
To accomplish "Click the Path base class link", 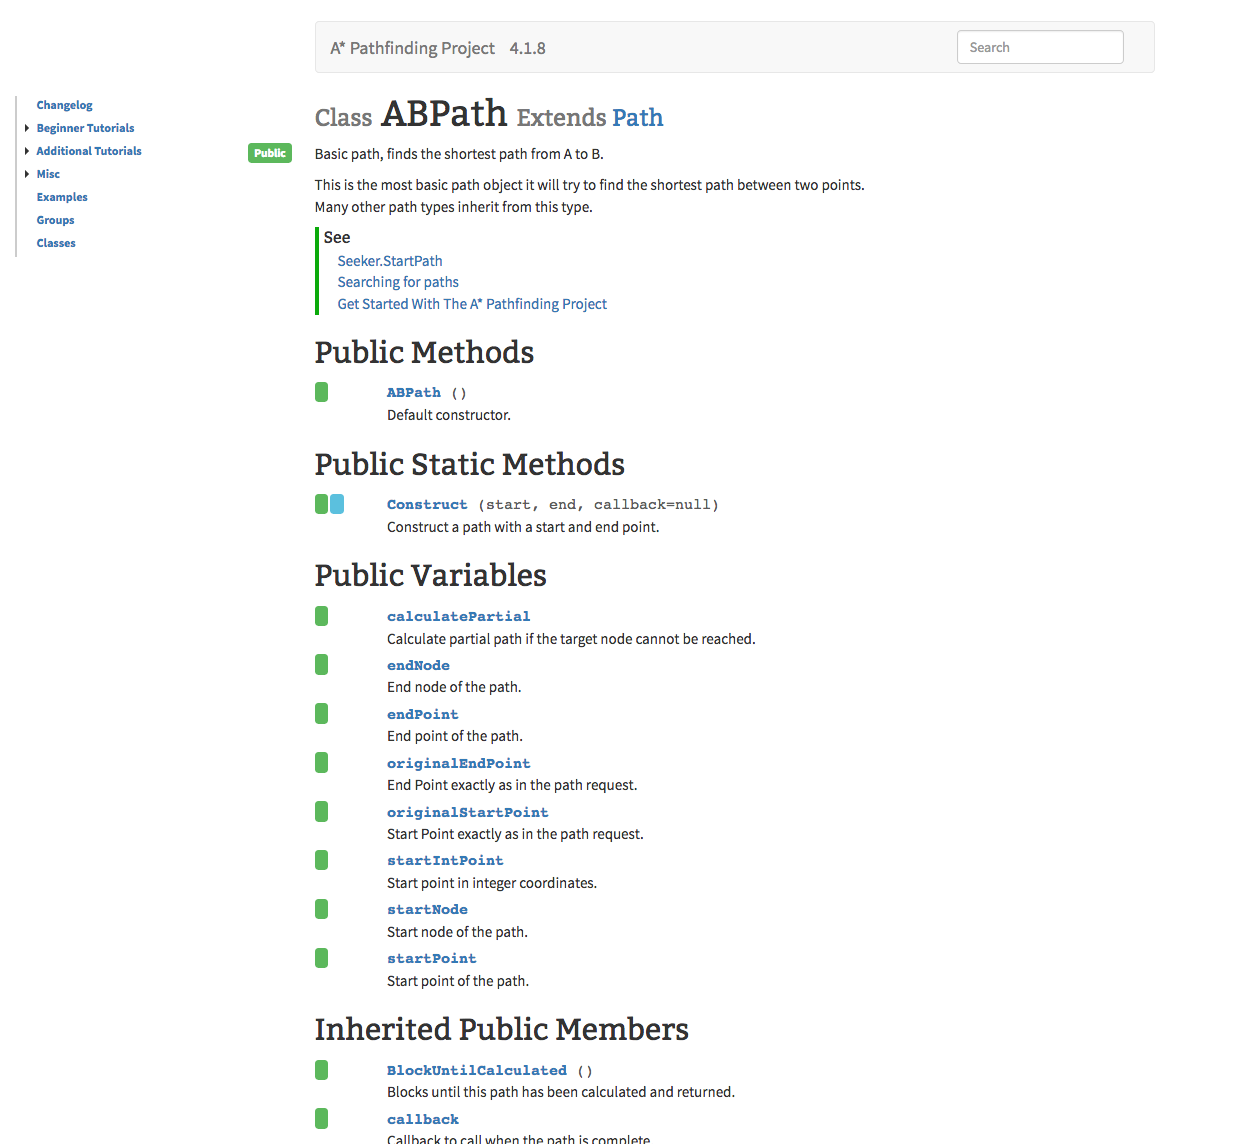I will pyautogui.click(x=637, y=118).
